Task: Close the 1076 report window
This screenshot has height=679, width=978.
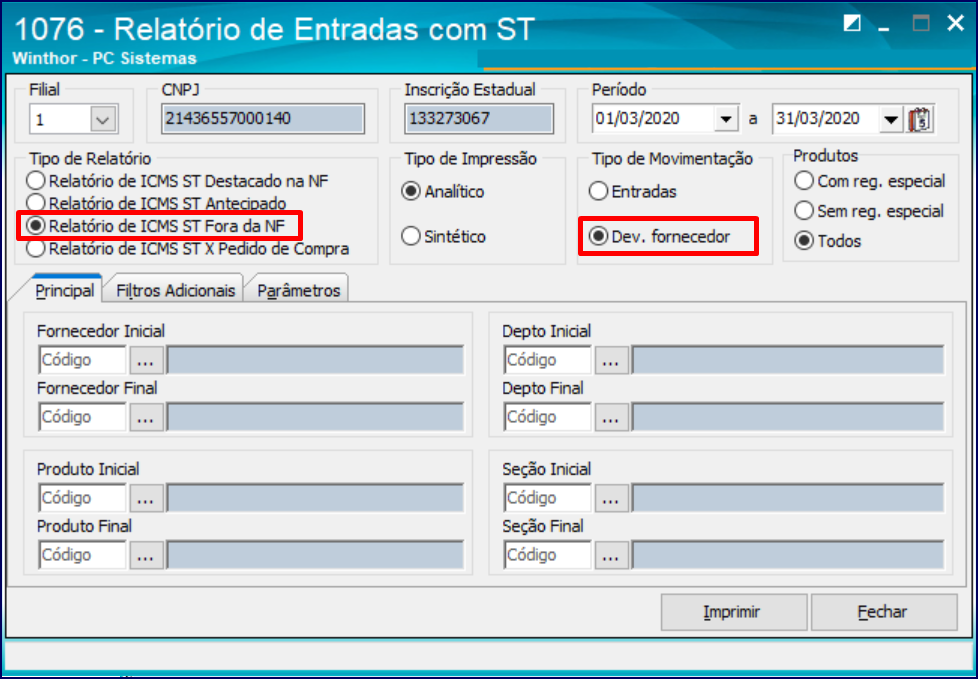Action: pos(955,24)
